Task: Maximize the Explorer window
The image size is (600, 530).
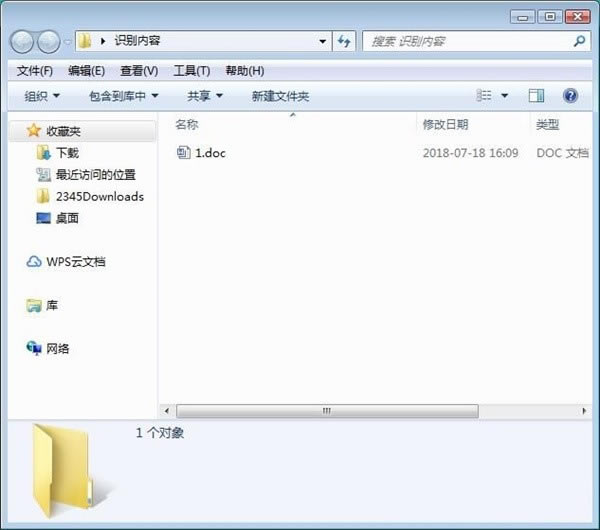Action: (550, 17)
